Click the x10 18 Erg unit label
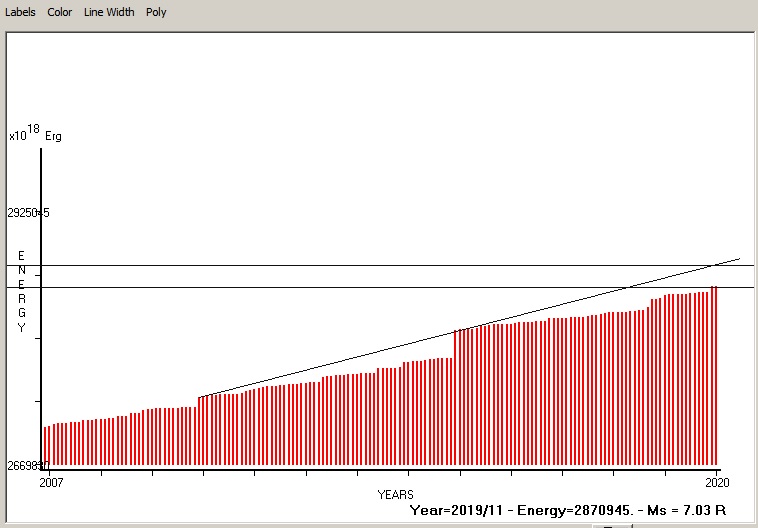Viewport: 758px width, 528px height. tap(35, 135)
